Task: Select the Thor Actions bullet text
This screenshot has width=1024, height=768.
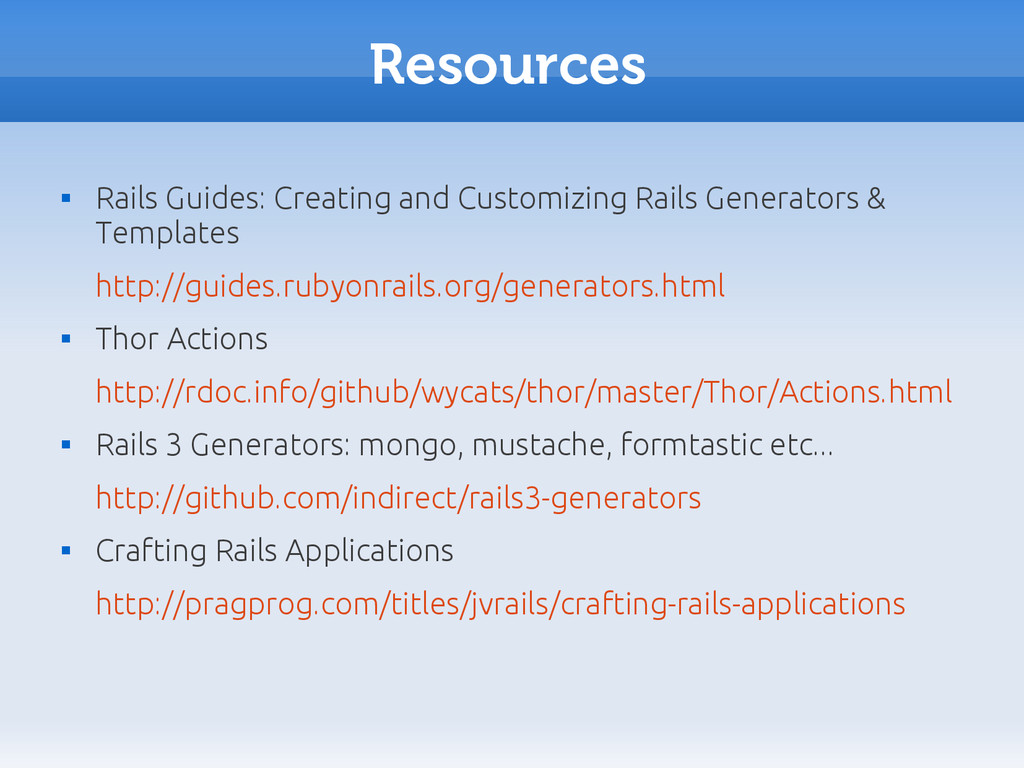Action: pos(182,339)
